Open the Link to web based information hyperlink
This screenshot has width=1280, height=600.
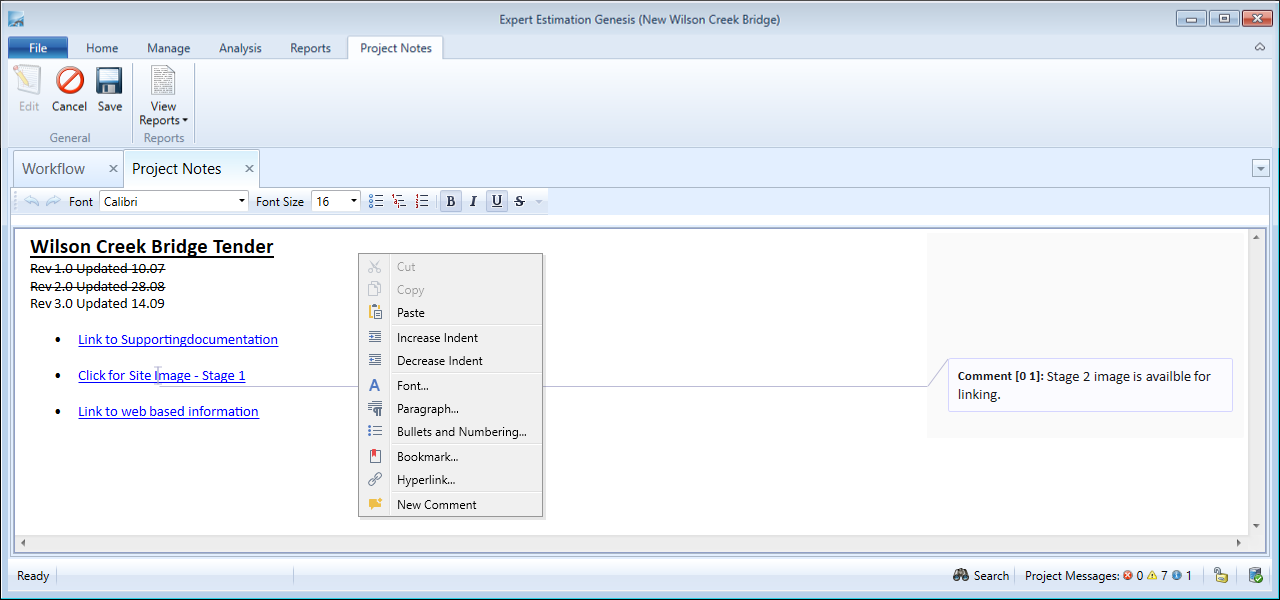168,412
